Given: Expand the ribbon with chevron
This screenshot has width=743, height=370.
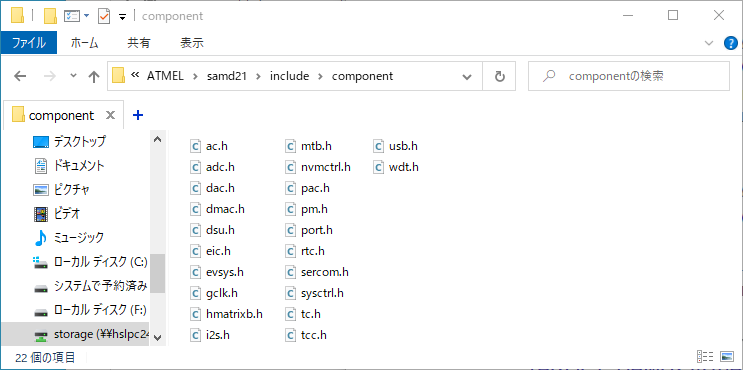Looking at the screenshot, I should point(709,44).
